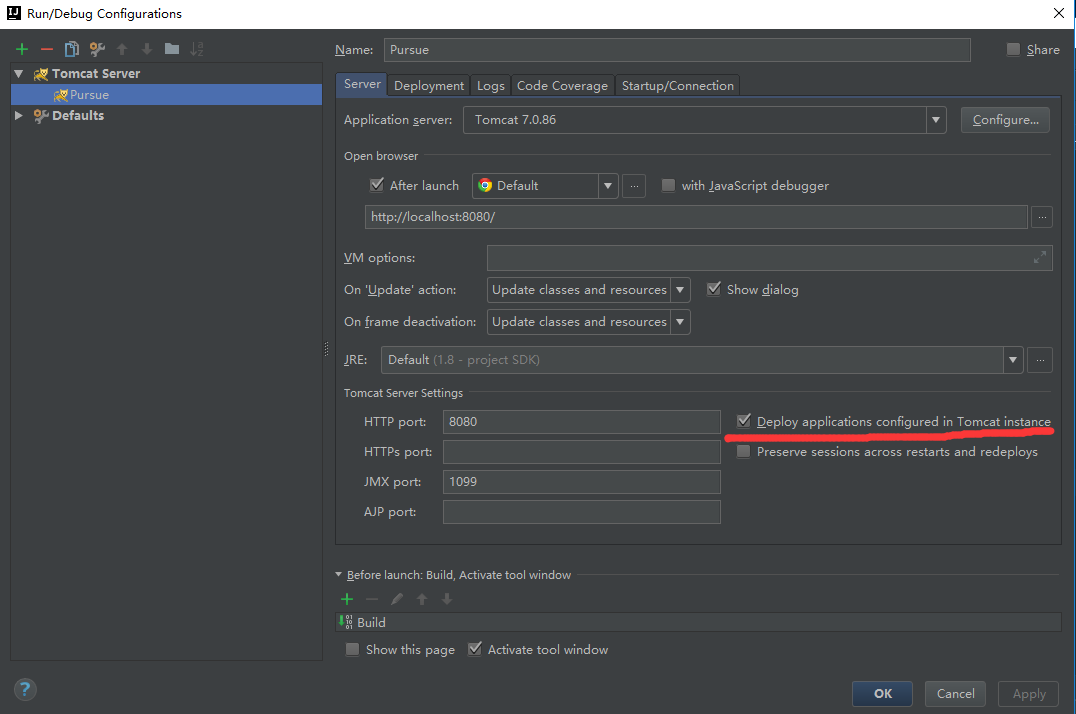Add a Before launch task with green plus
Screen dimensions: 1076x714
pos(347,599)
